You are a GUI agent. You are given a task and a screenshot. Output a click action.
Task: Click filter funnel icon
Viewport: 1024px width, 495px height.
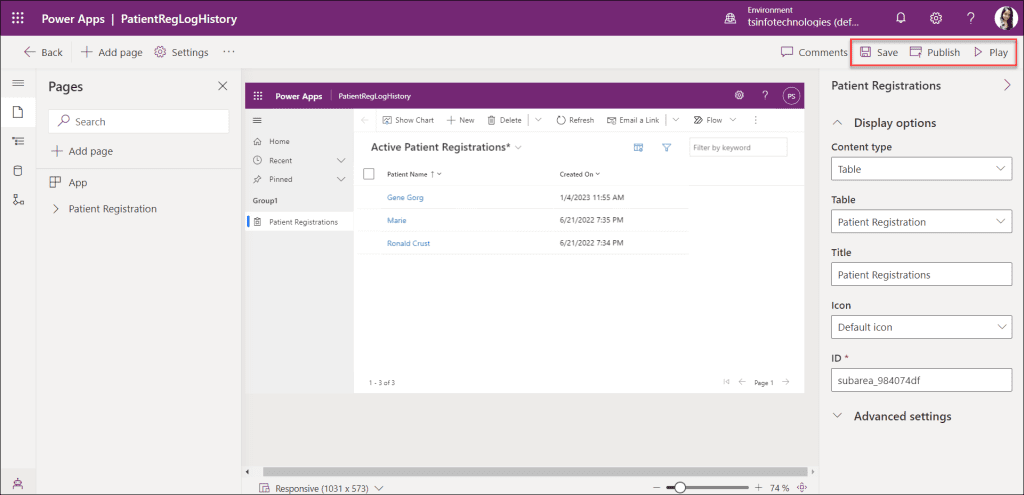tap(666, 148)
